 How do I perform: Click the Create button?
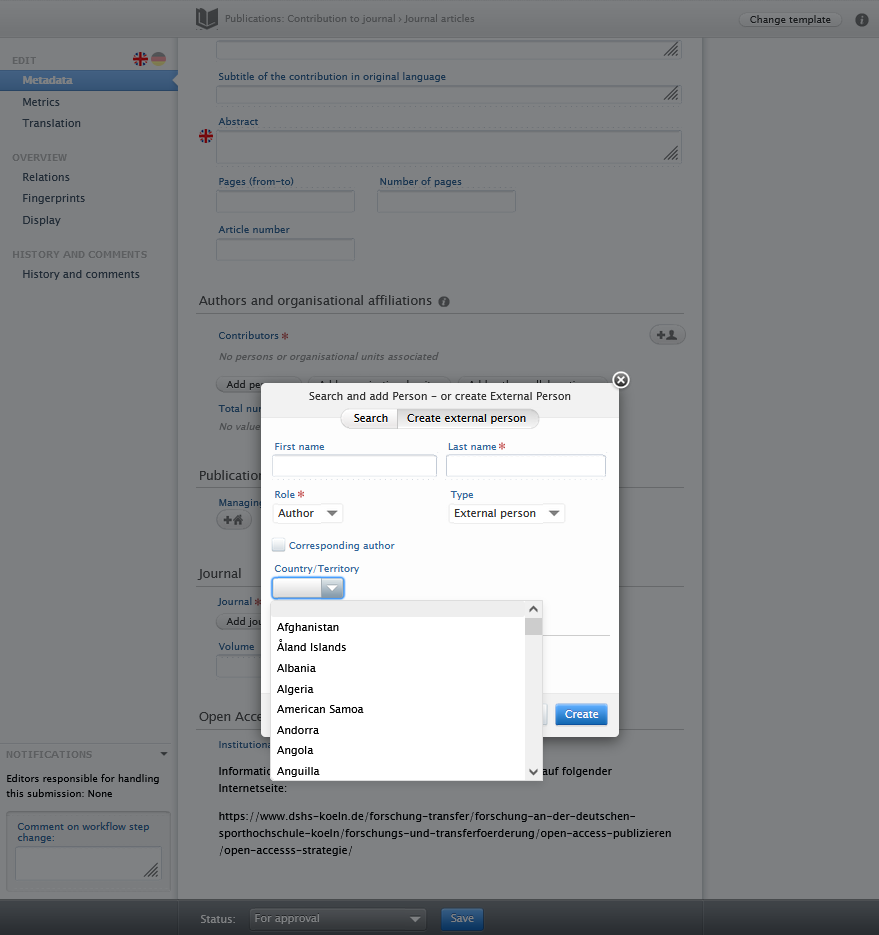[580, 714]
